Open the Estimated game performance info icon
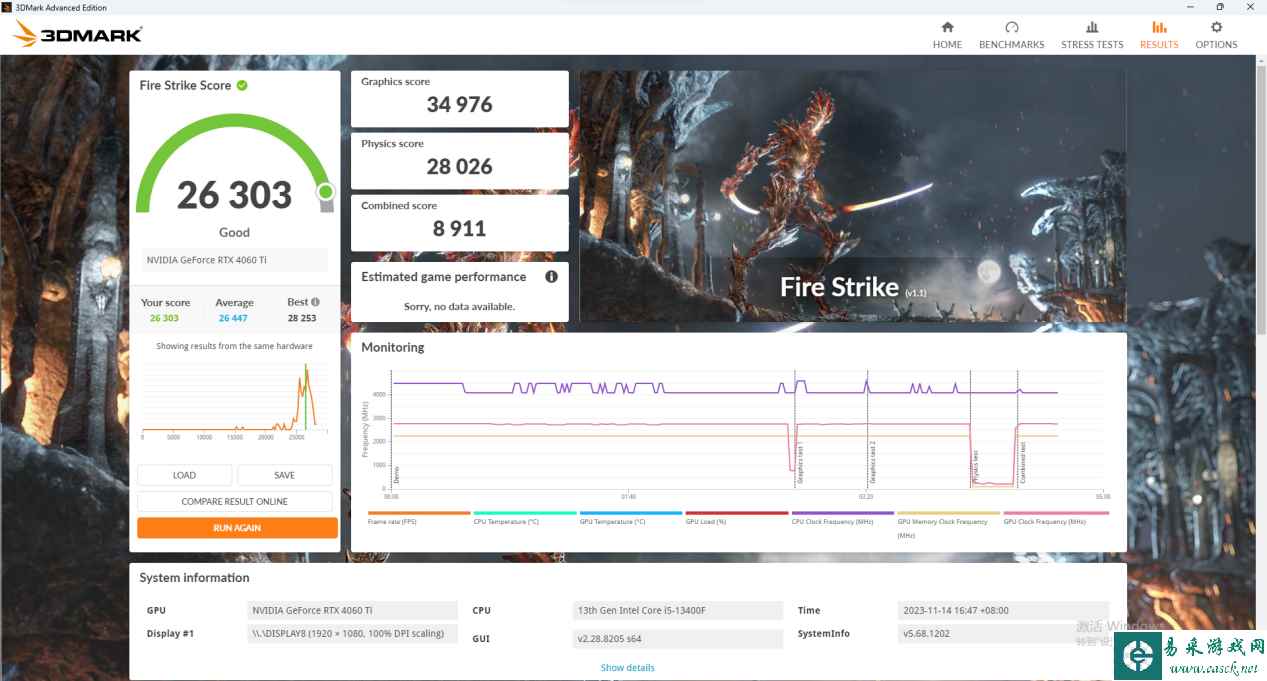The height and width of the screenshot is (681, 1267). coord(551,277)
